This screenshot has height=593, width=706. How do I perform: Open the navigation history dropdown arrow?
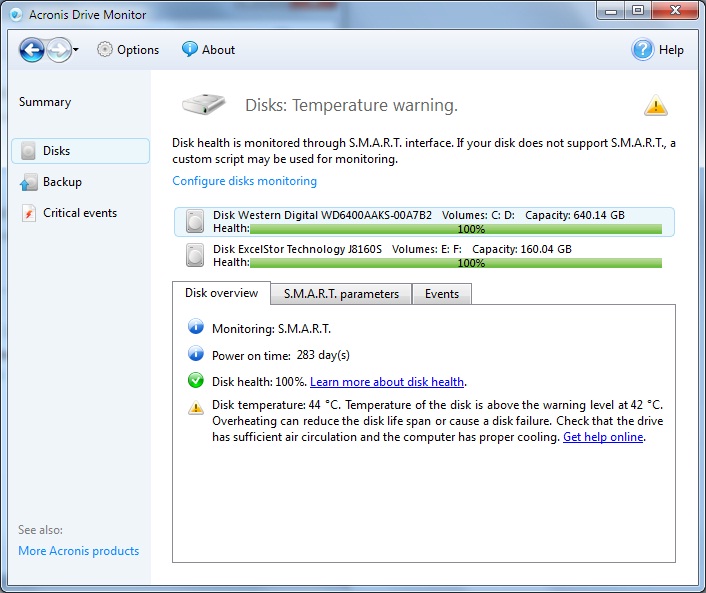click(x=76, y=50)
